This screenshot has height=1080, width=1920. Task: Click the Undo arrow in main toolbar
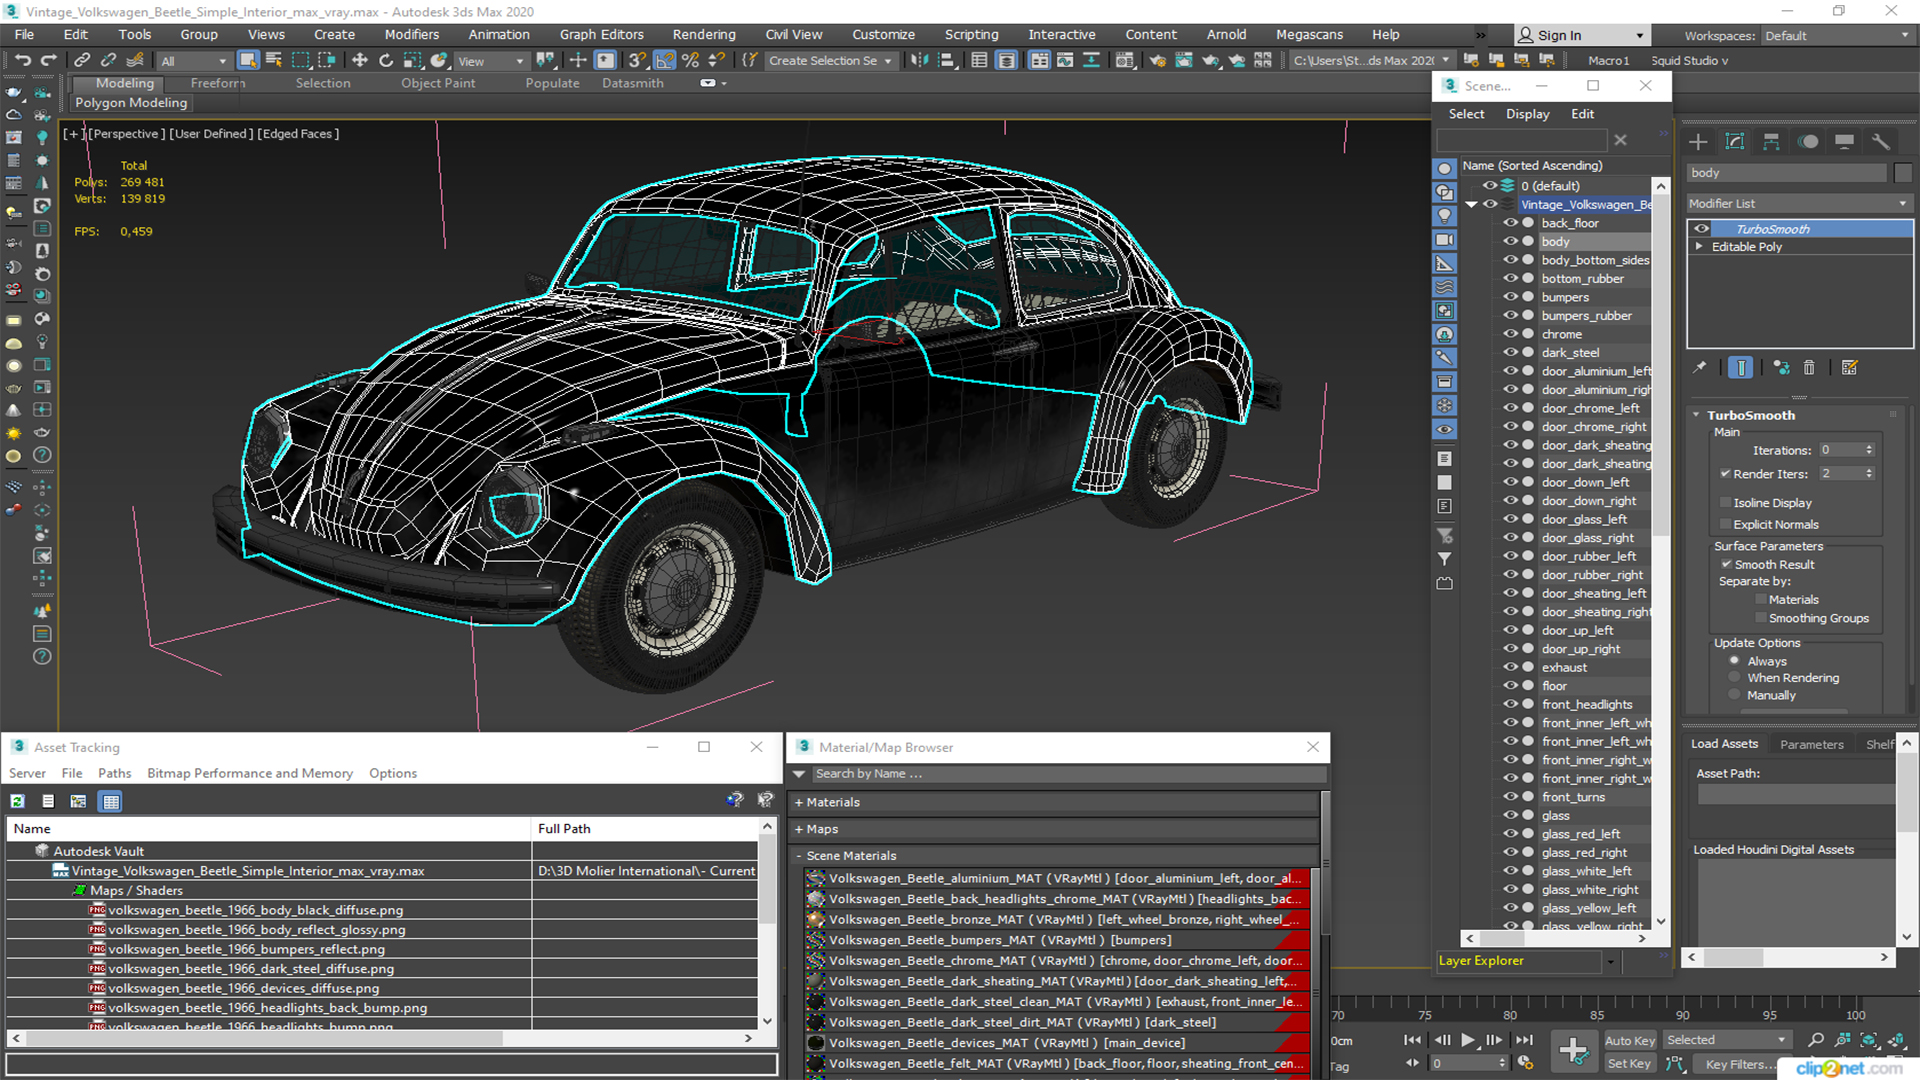[22, 61]
